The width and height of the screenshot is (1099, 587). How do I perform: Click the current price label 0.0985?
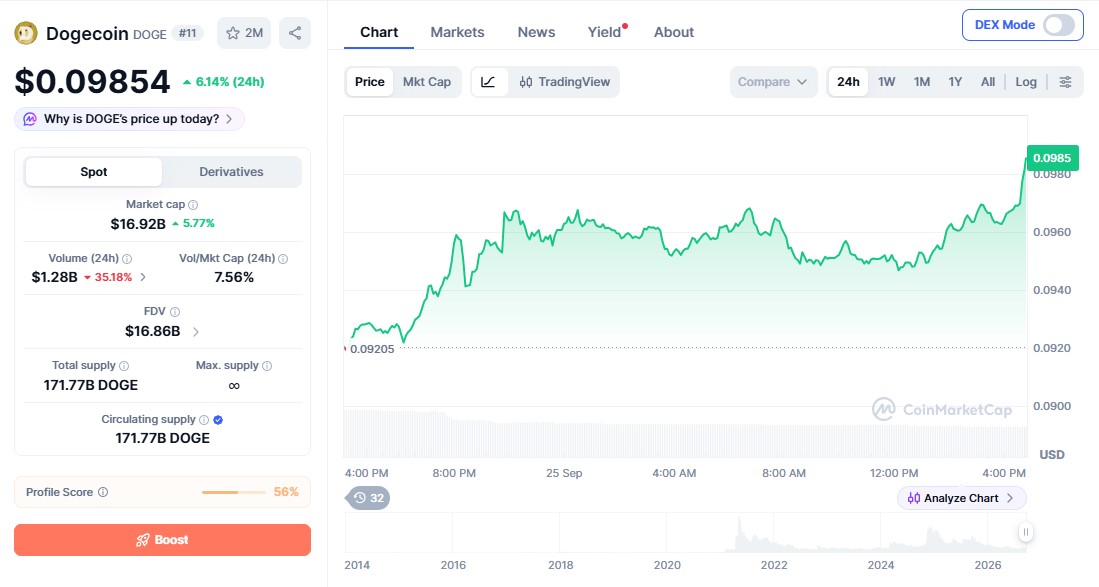tap(1052, 158)
